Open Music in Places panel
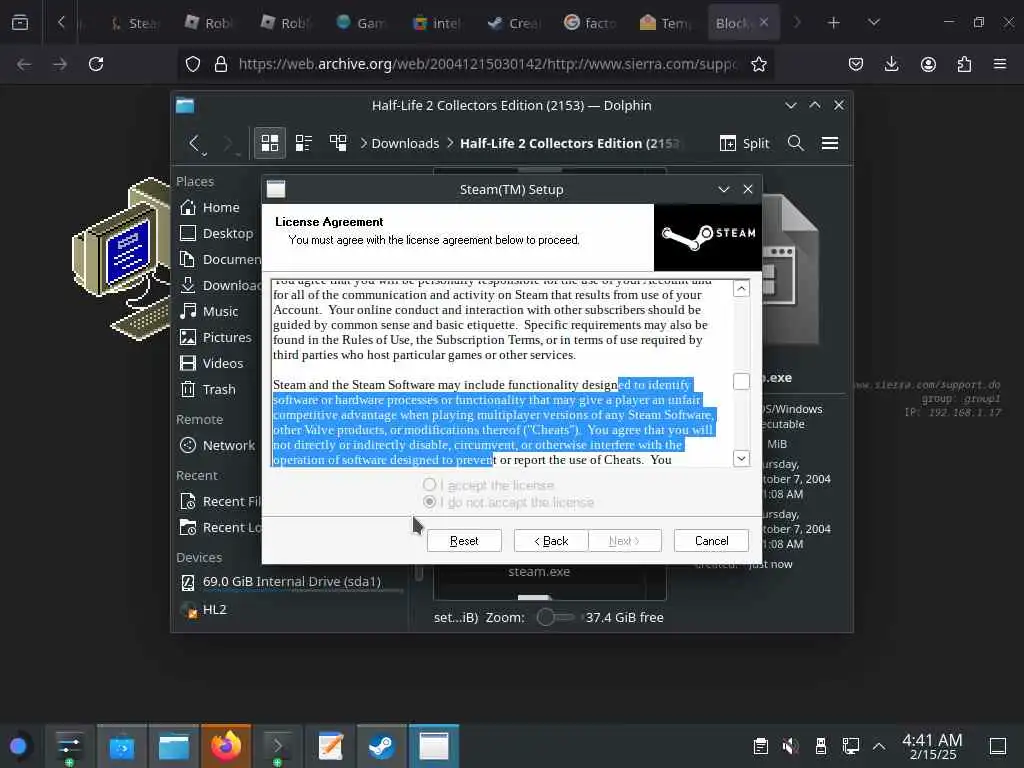The image size is (1024, 768). (219, 312)
